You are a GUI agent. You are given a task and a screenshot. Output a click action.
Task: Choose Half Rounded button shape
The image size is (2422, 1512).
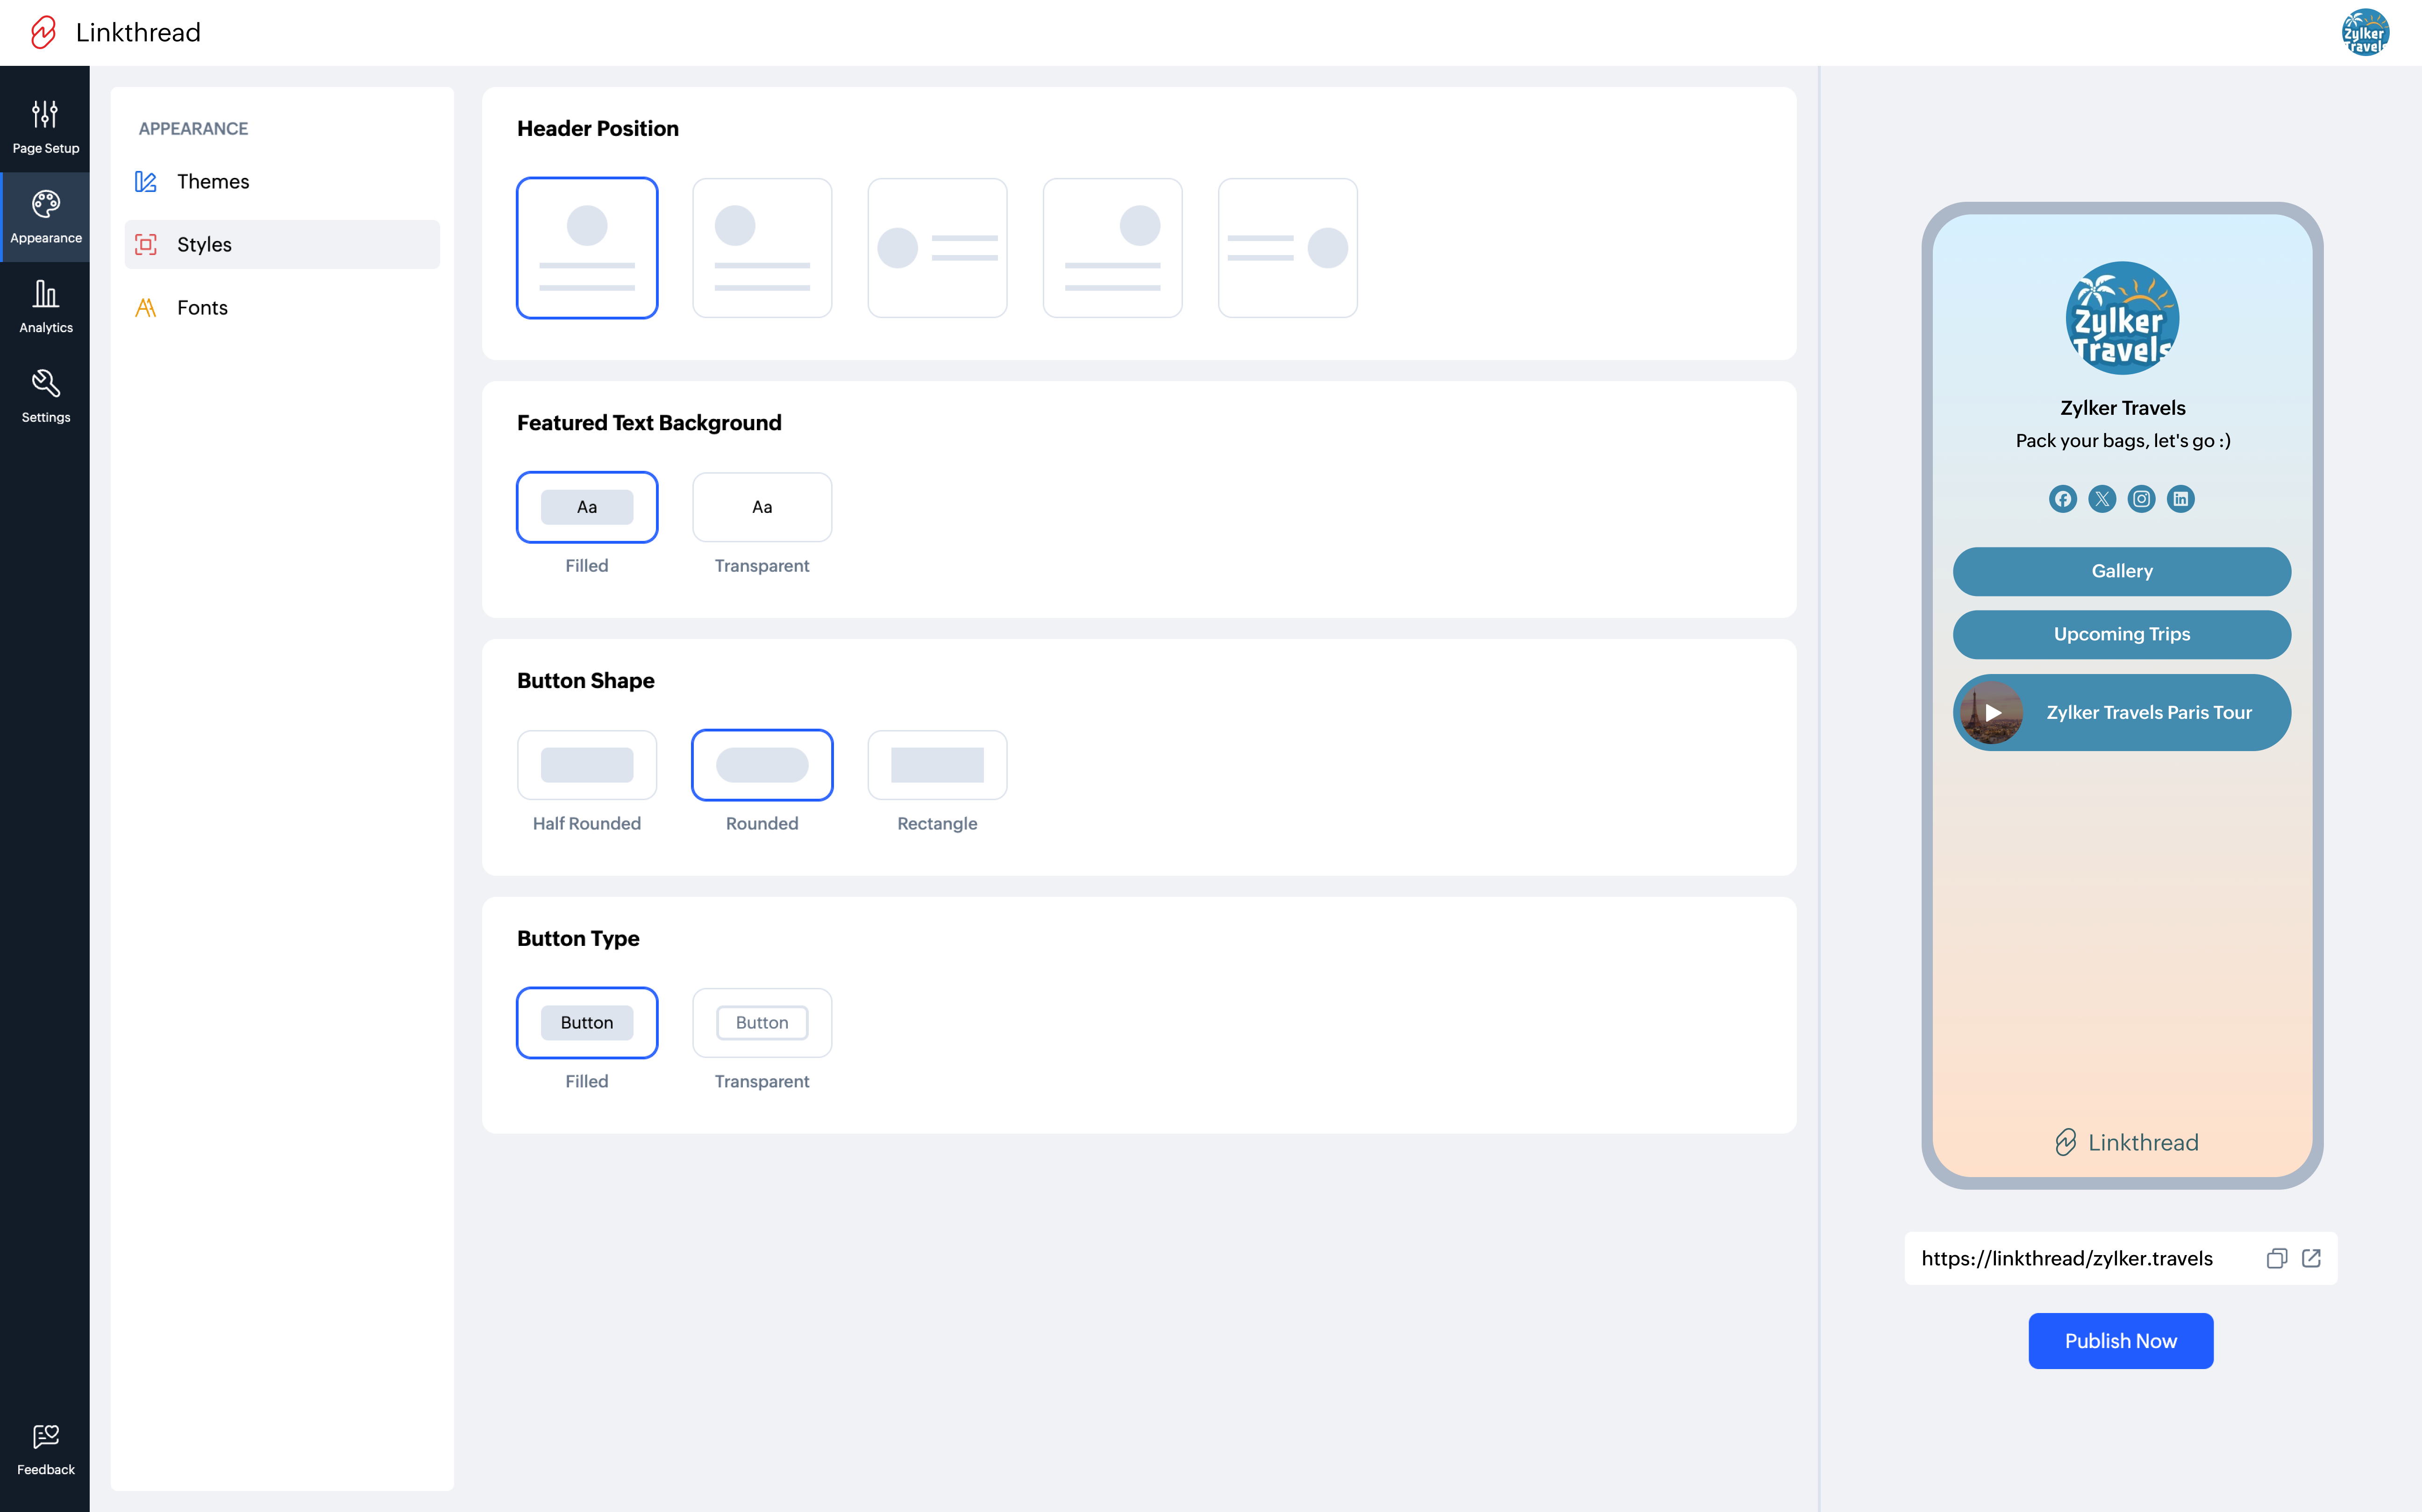tap(586, 765)
